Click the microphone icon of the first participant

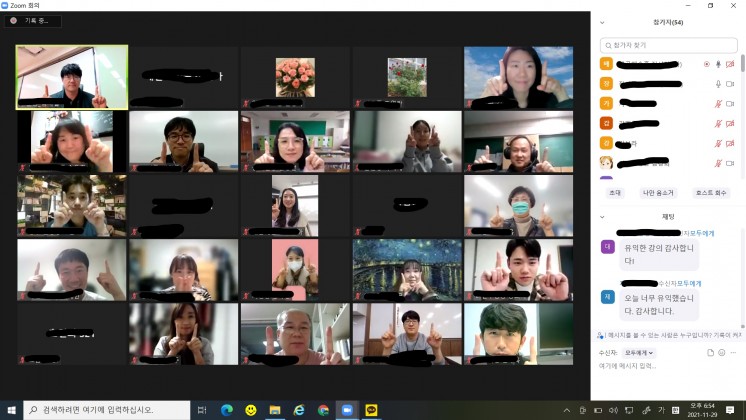click(718, 64)
